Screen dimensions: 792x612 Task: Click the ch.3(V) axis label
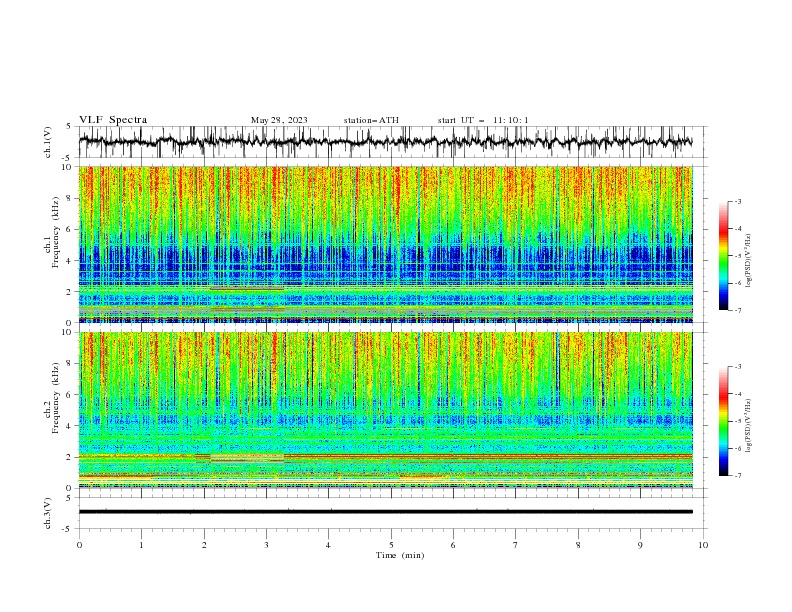pos(48,513)
